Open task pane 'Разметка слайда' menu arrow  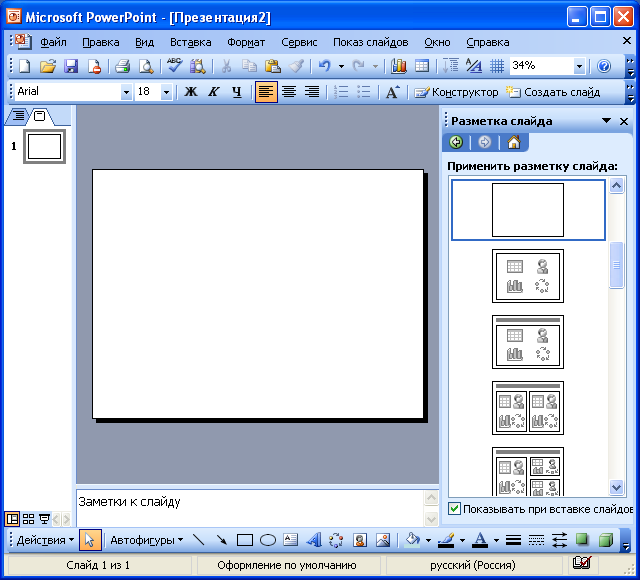click(x=607, y=121)
